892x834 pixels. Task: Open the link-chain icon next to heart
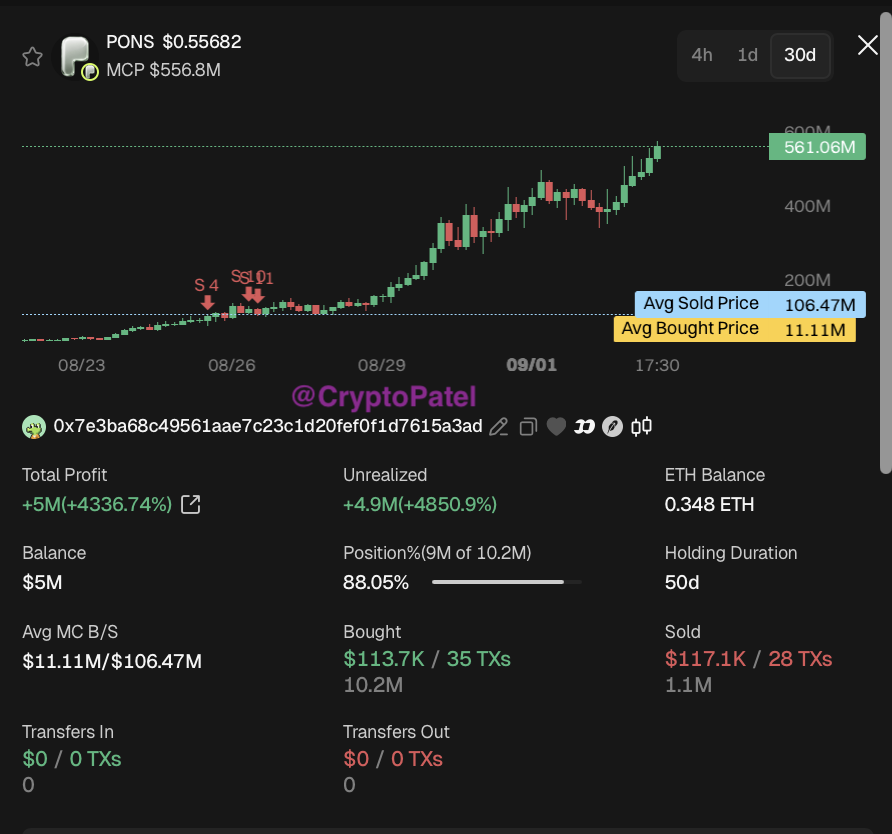(x=584, y=427)
